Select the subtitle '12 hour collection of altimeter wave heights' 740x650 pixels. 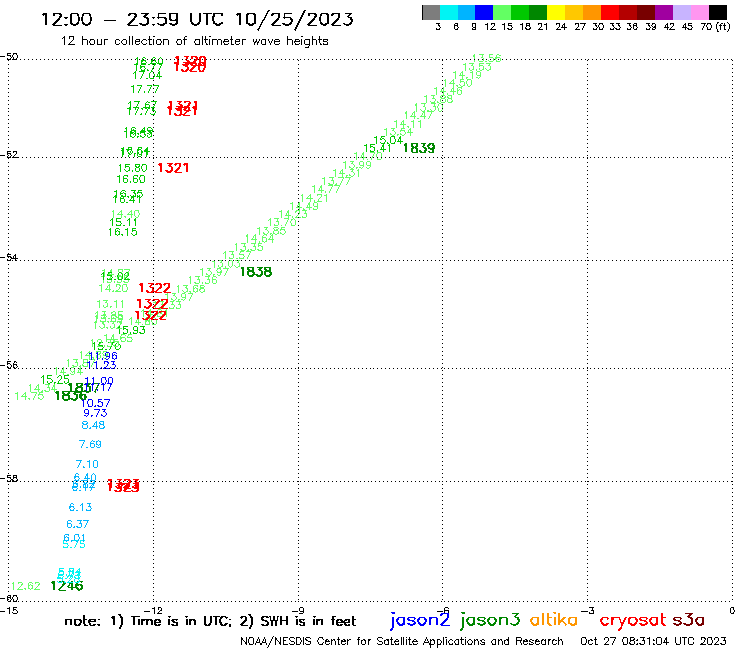(x=194, y=41)
